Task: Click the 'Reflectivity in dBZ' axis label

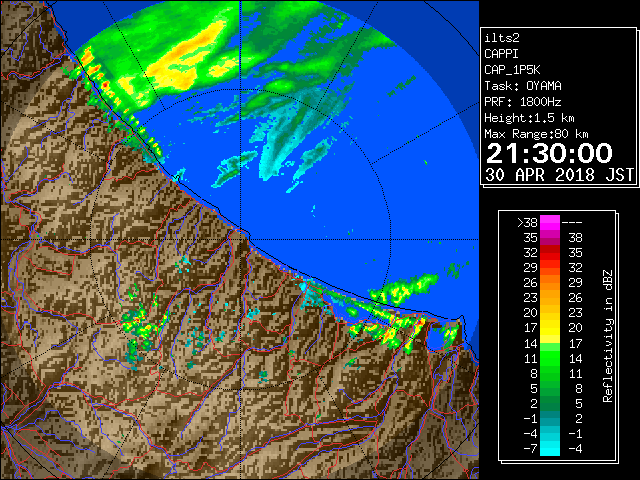Action: (x=608, y=336)
